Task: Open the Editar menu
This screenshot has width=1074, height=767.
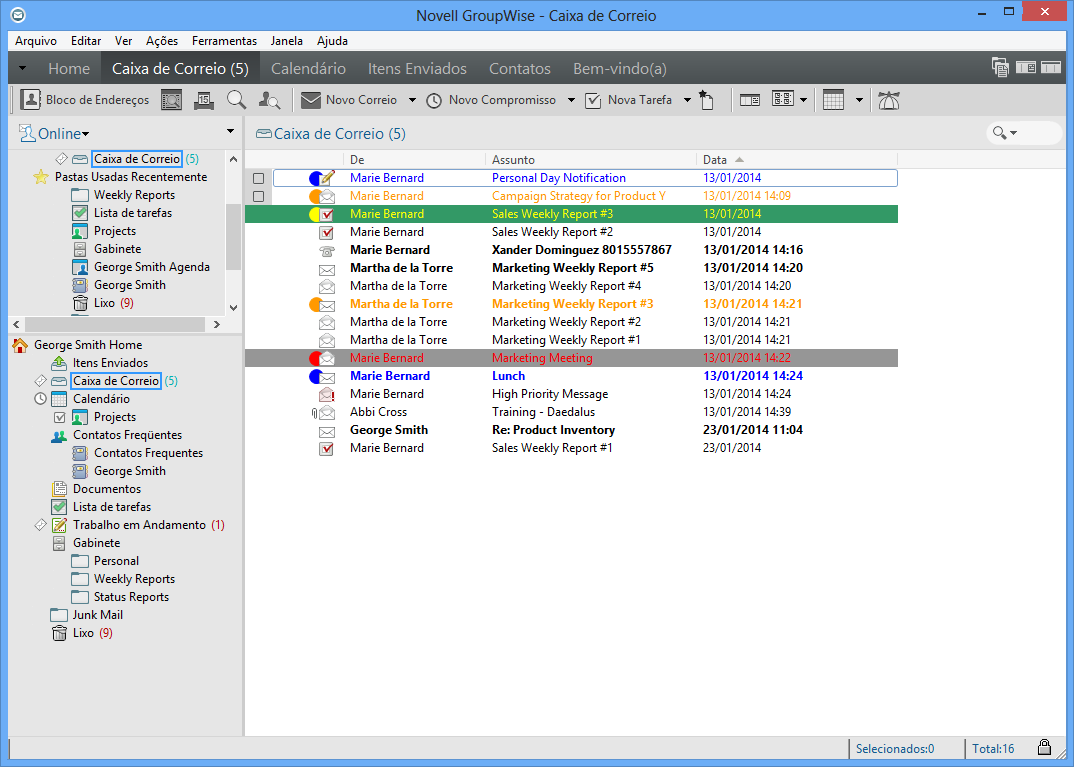Action: click(x=86, y=40)
